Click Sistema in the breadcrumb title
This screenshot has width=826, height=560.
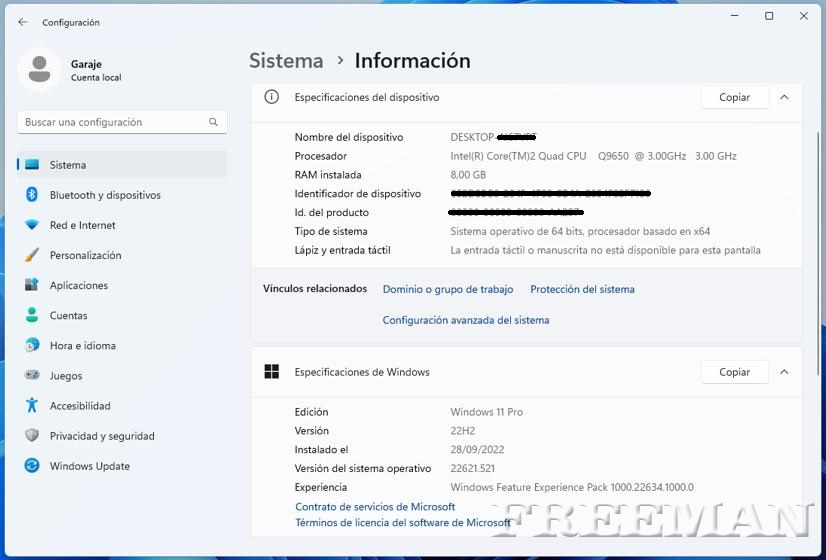[286, 61]
